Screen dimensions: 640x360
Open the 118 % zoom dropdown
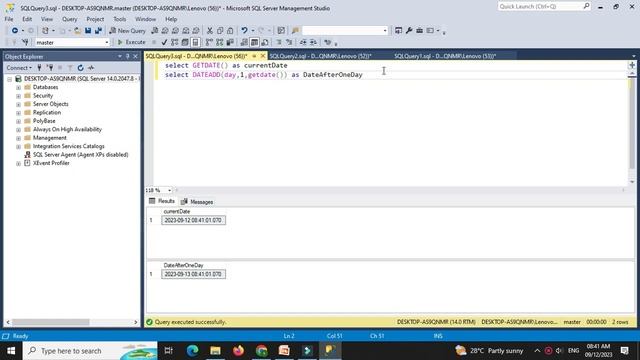(x=169, y=190)
